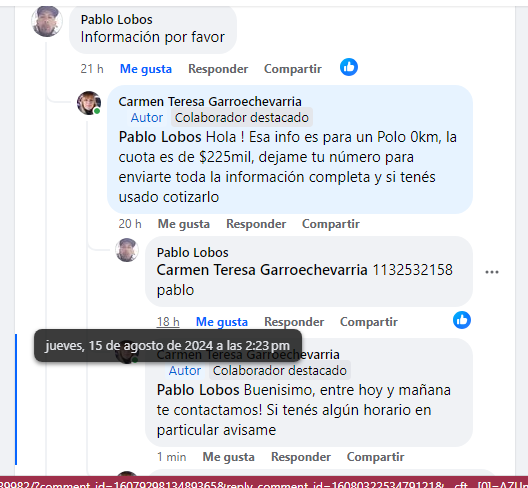Open the '21 h' timestamp on the top comment
The height and width of the screenshot is (488, 528).
tap(92, 69)
